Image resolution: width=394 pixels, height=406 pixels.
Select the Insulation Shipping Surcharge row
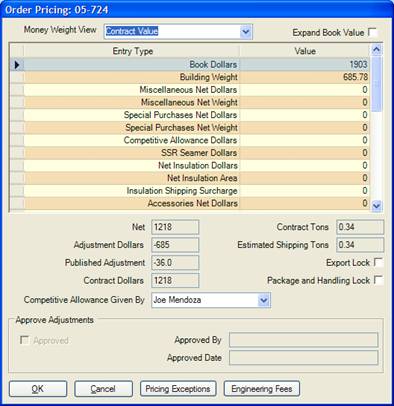coord(190,191)
